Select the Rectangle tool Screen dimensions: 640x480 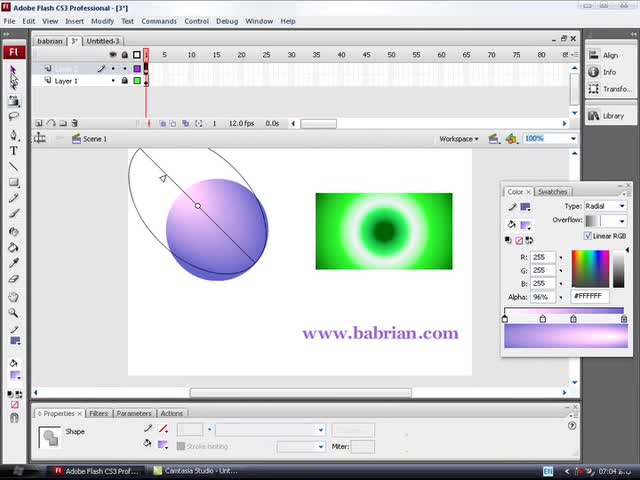click(x=13, y=182)
